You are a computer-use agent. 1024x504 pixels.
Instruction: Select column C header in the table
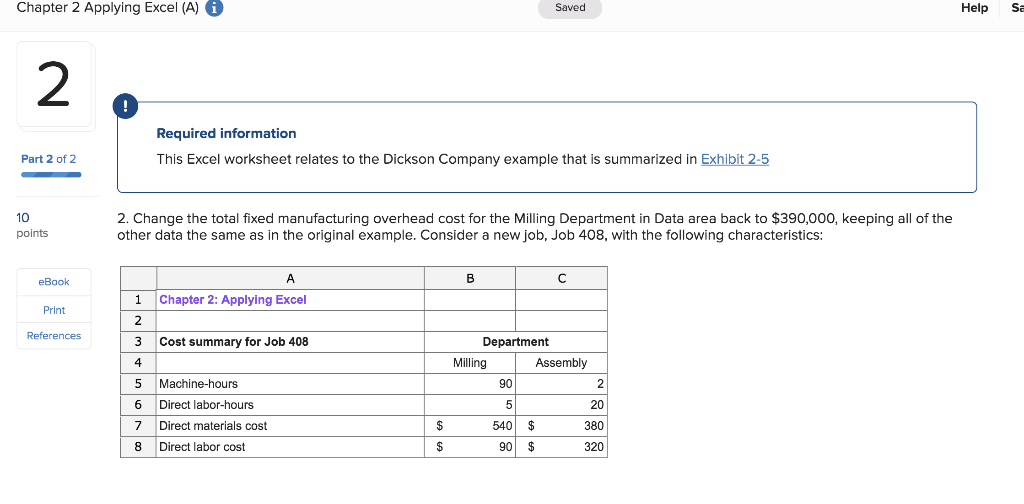point(562,278)
